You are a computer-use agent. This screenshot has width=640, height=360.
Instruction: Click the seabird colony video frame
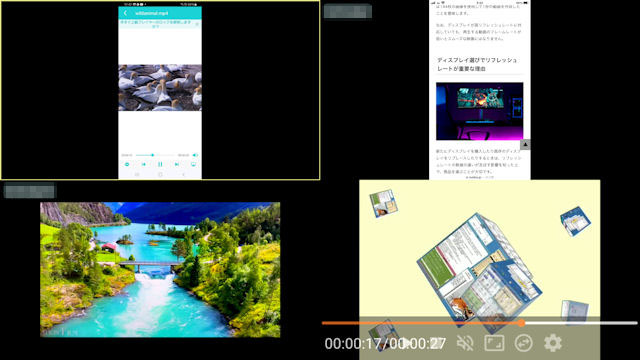click(x=160, y=87)
